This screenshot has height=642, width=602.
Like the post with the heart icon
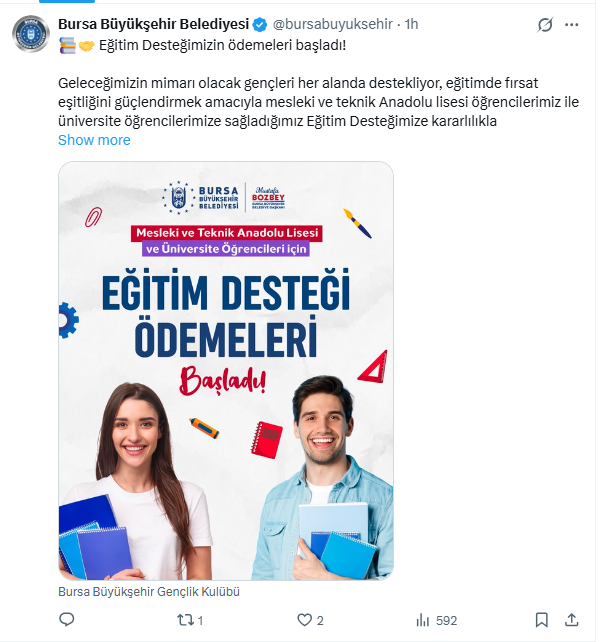(304, 620)
